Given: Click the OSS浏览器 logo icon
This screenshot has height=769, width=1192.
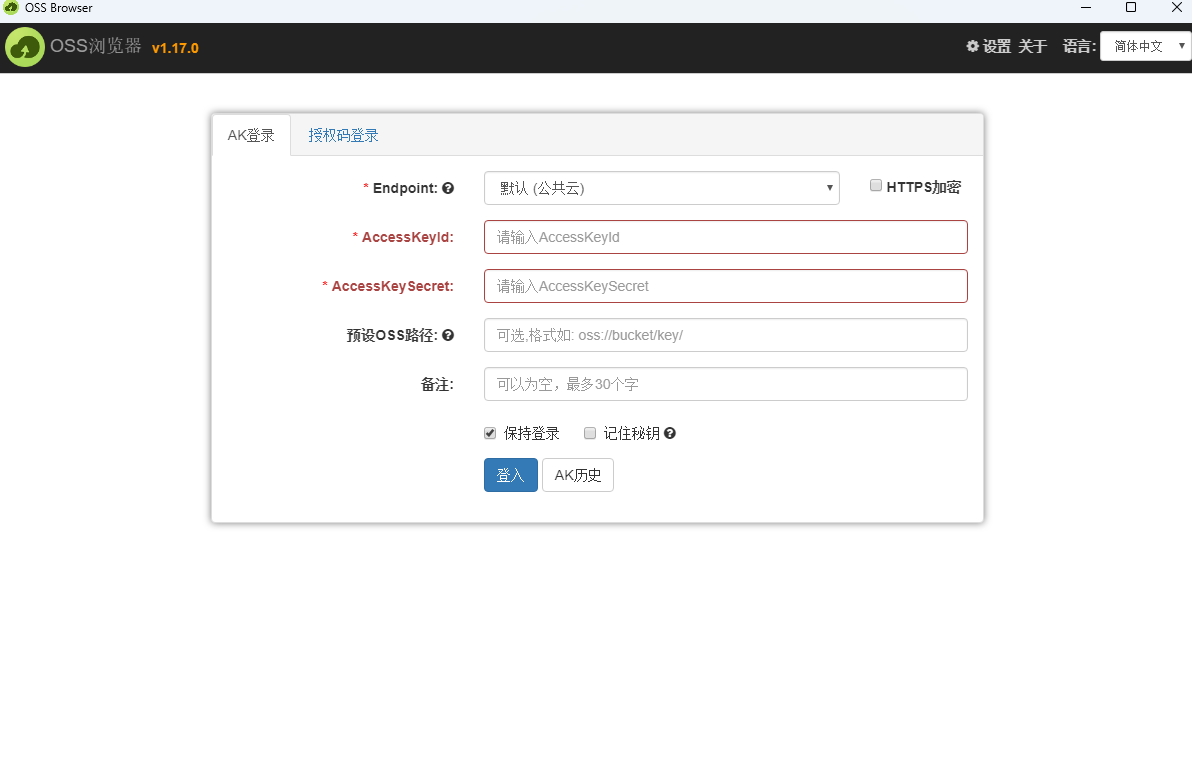Looking at the screenshot, I should tap(25, 46).
